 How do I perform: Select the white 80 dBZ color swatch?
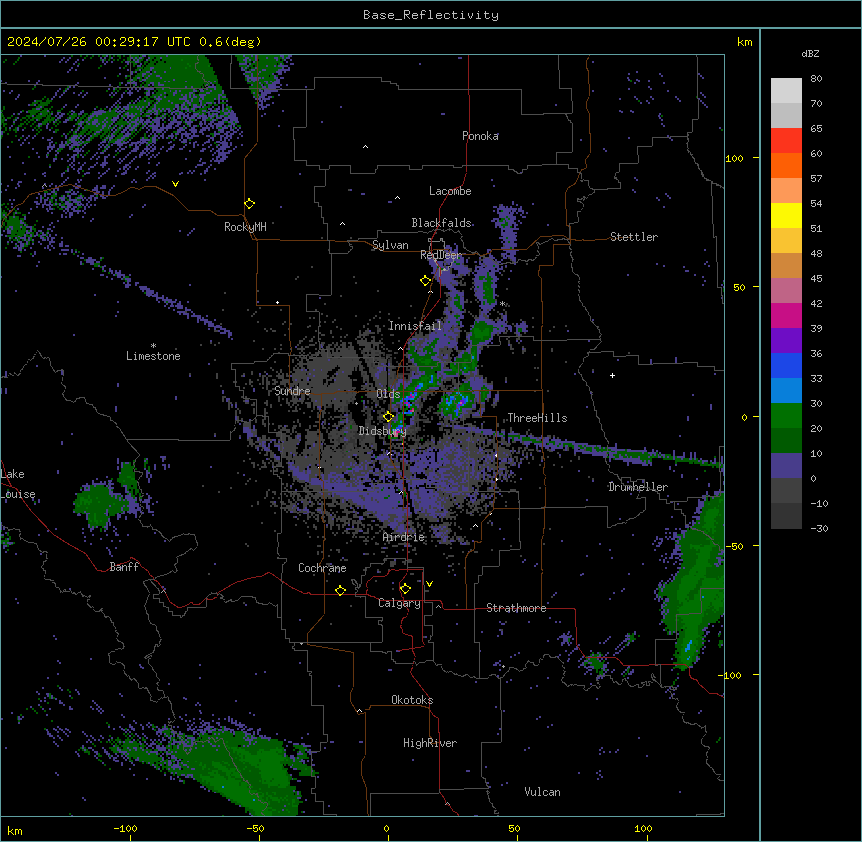click(x=786, y=91)
